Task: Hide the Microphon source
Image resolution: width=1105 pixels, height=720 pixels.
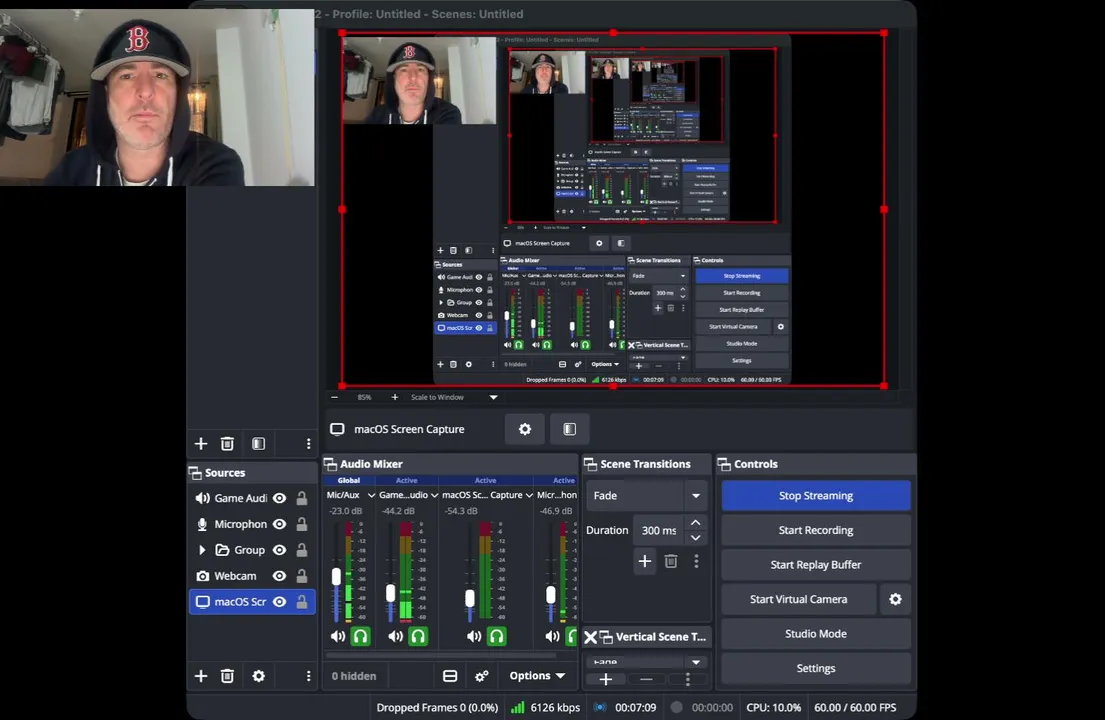Action: coord(279,524)
